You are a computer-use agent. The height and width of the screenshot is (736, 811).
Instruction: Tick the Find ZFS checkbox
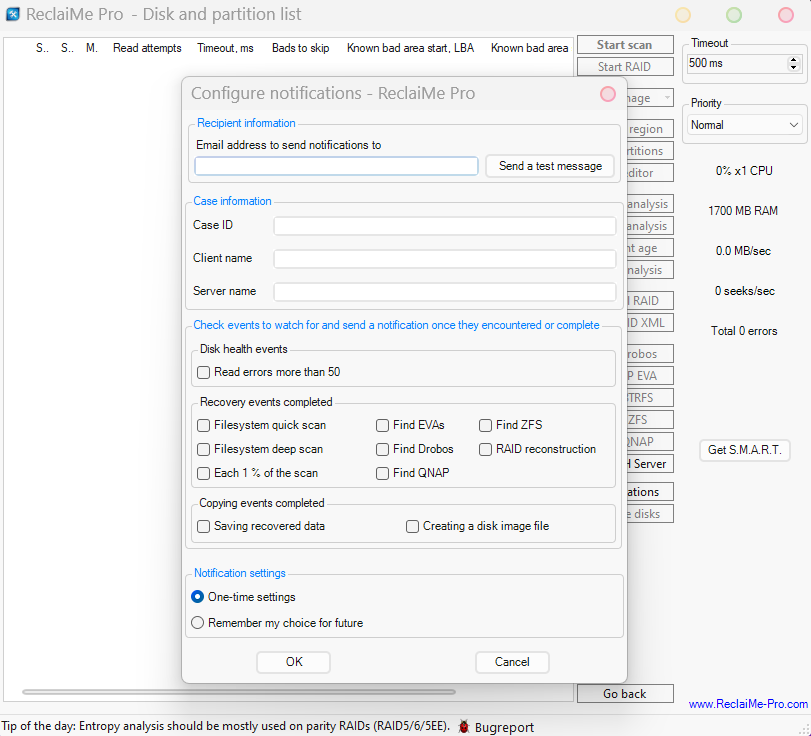pos(486,425)
